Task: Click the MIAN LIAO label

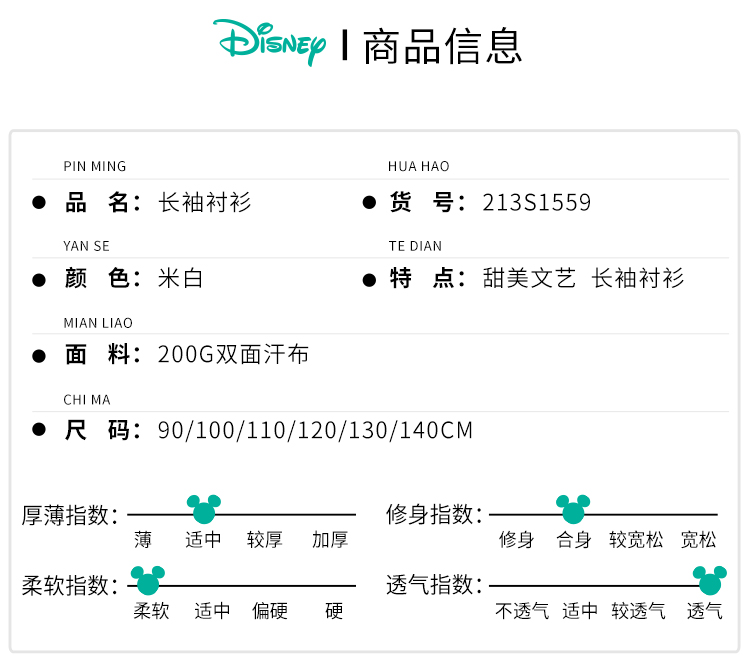Action: (x=98, y=323)
